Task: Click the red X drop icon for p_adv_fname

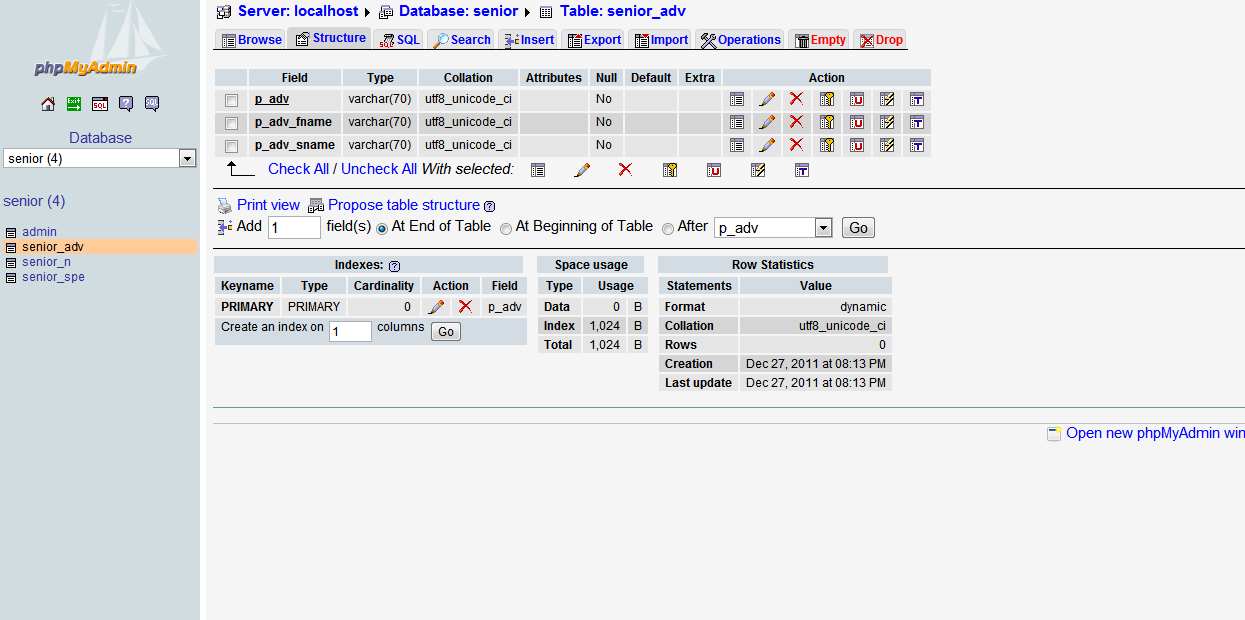Action: [796, 122]
